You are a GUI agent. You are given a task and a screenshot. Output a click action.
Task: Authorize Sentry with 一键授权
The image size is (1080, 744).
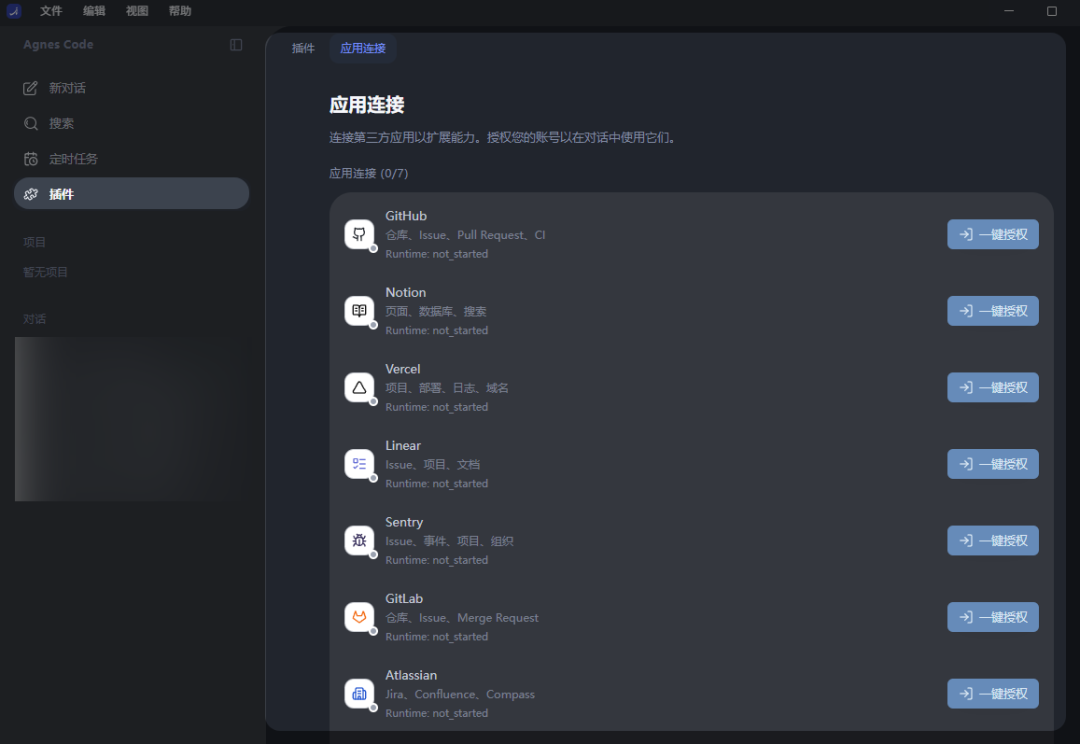pyautogui.click(x=993, y=540)
